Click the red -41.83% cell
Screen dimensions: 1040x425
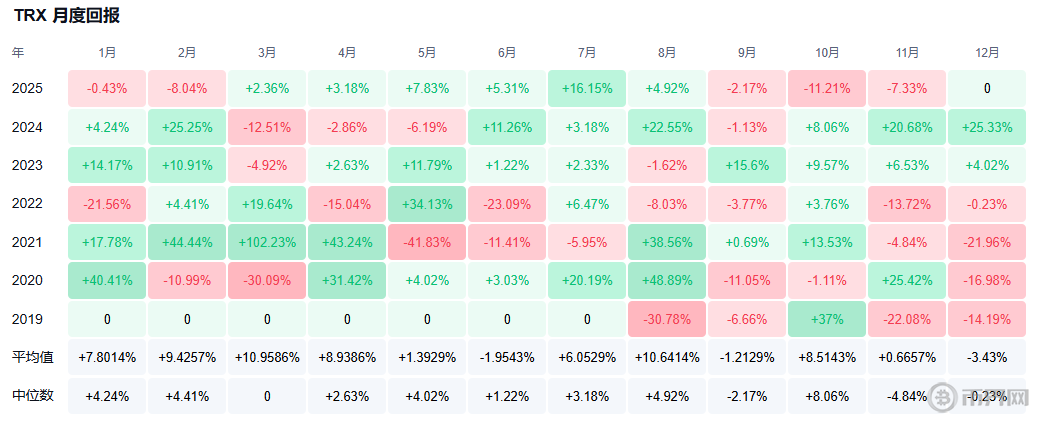(x=427, y=242)
